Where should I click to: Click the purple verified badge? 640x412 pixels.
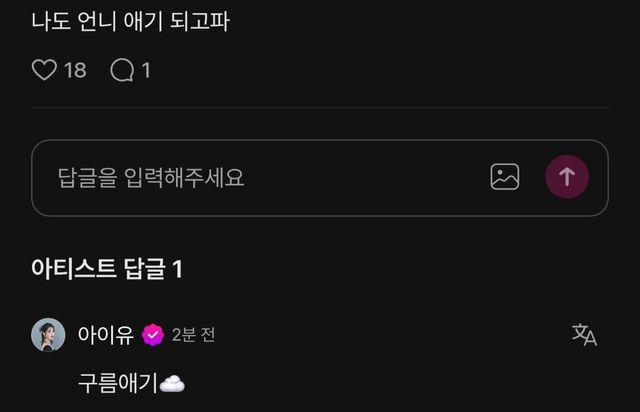click(x=153, y=335)
